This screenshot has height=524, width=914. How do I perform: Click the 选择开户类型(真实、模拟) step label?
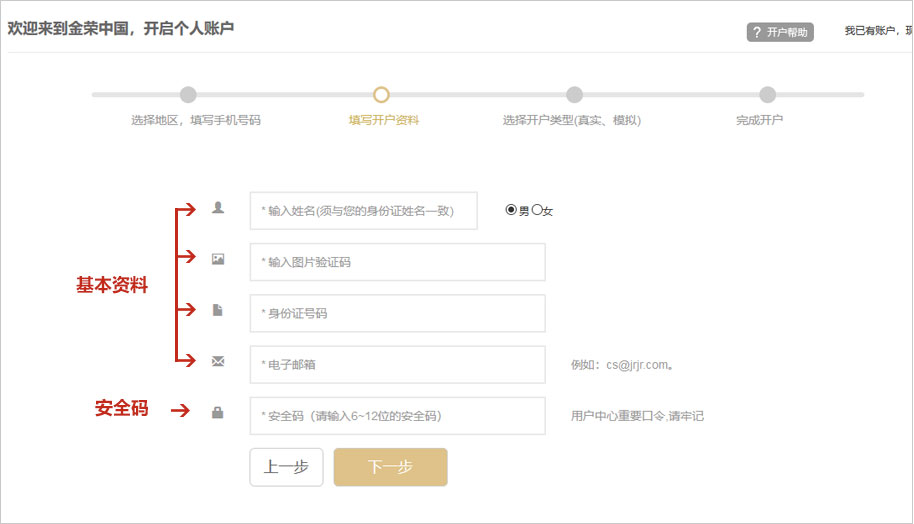point(572,120)
